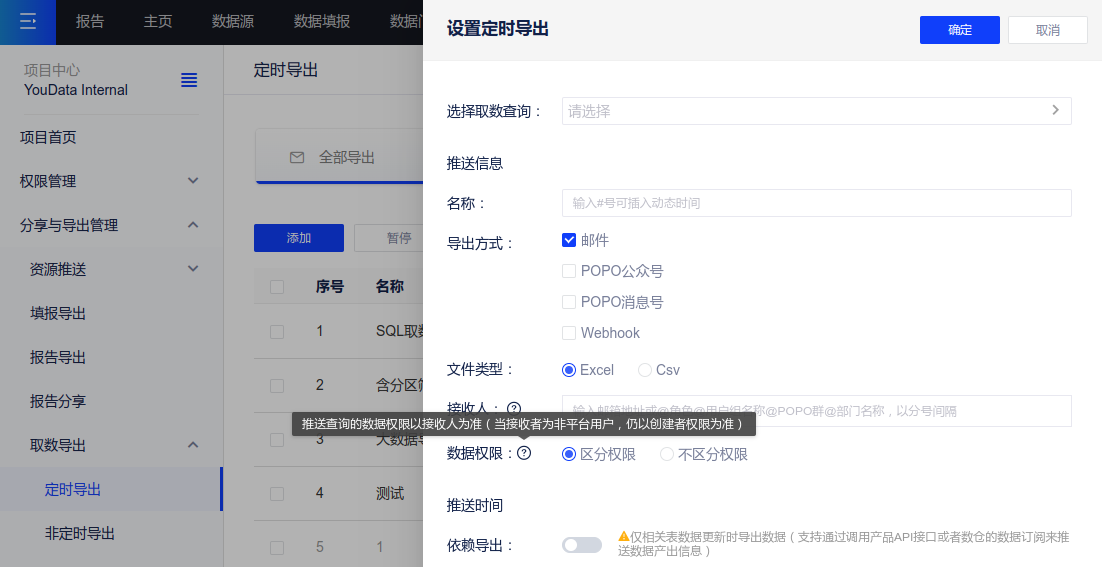Screen dimensions: 1102x567
Task: Open the 选择取数查询 dropdown
Action: click(816, 111)
